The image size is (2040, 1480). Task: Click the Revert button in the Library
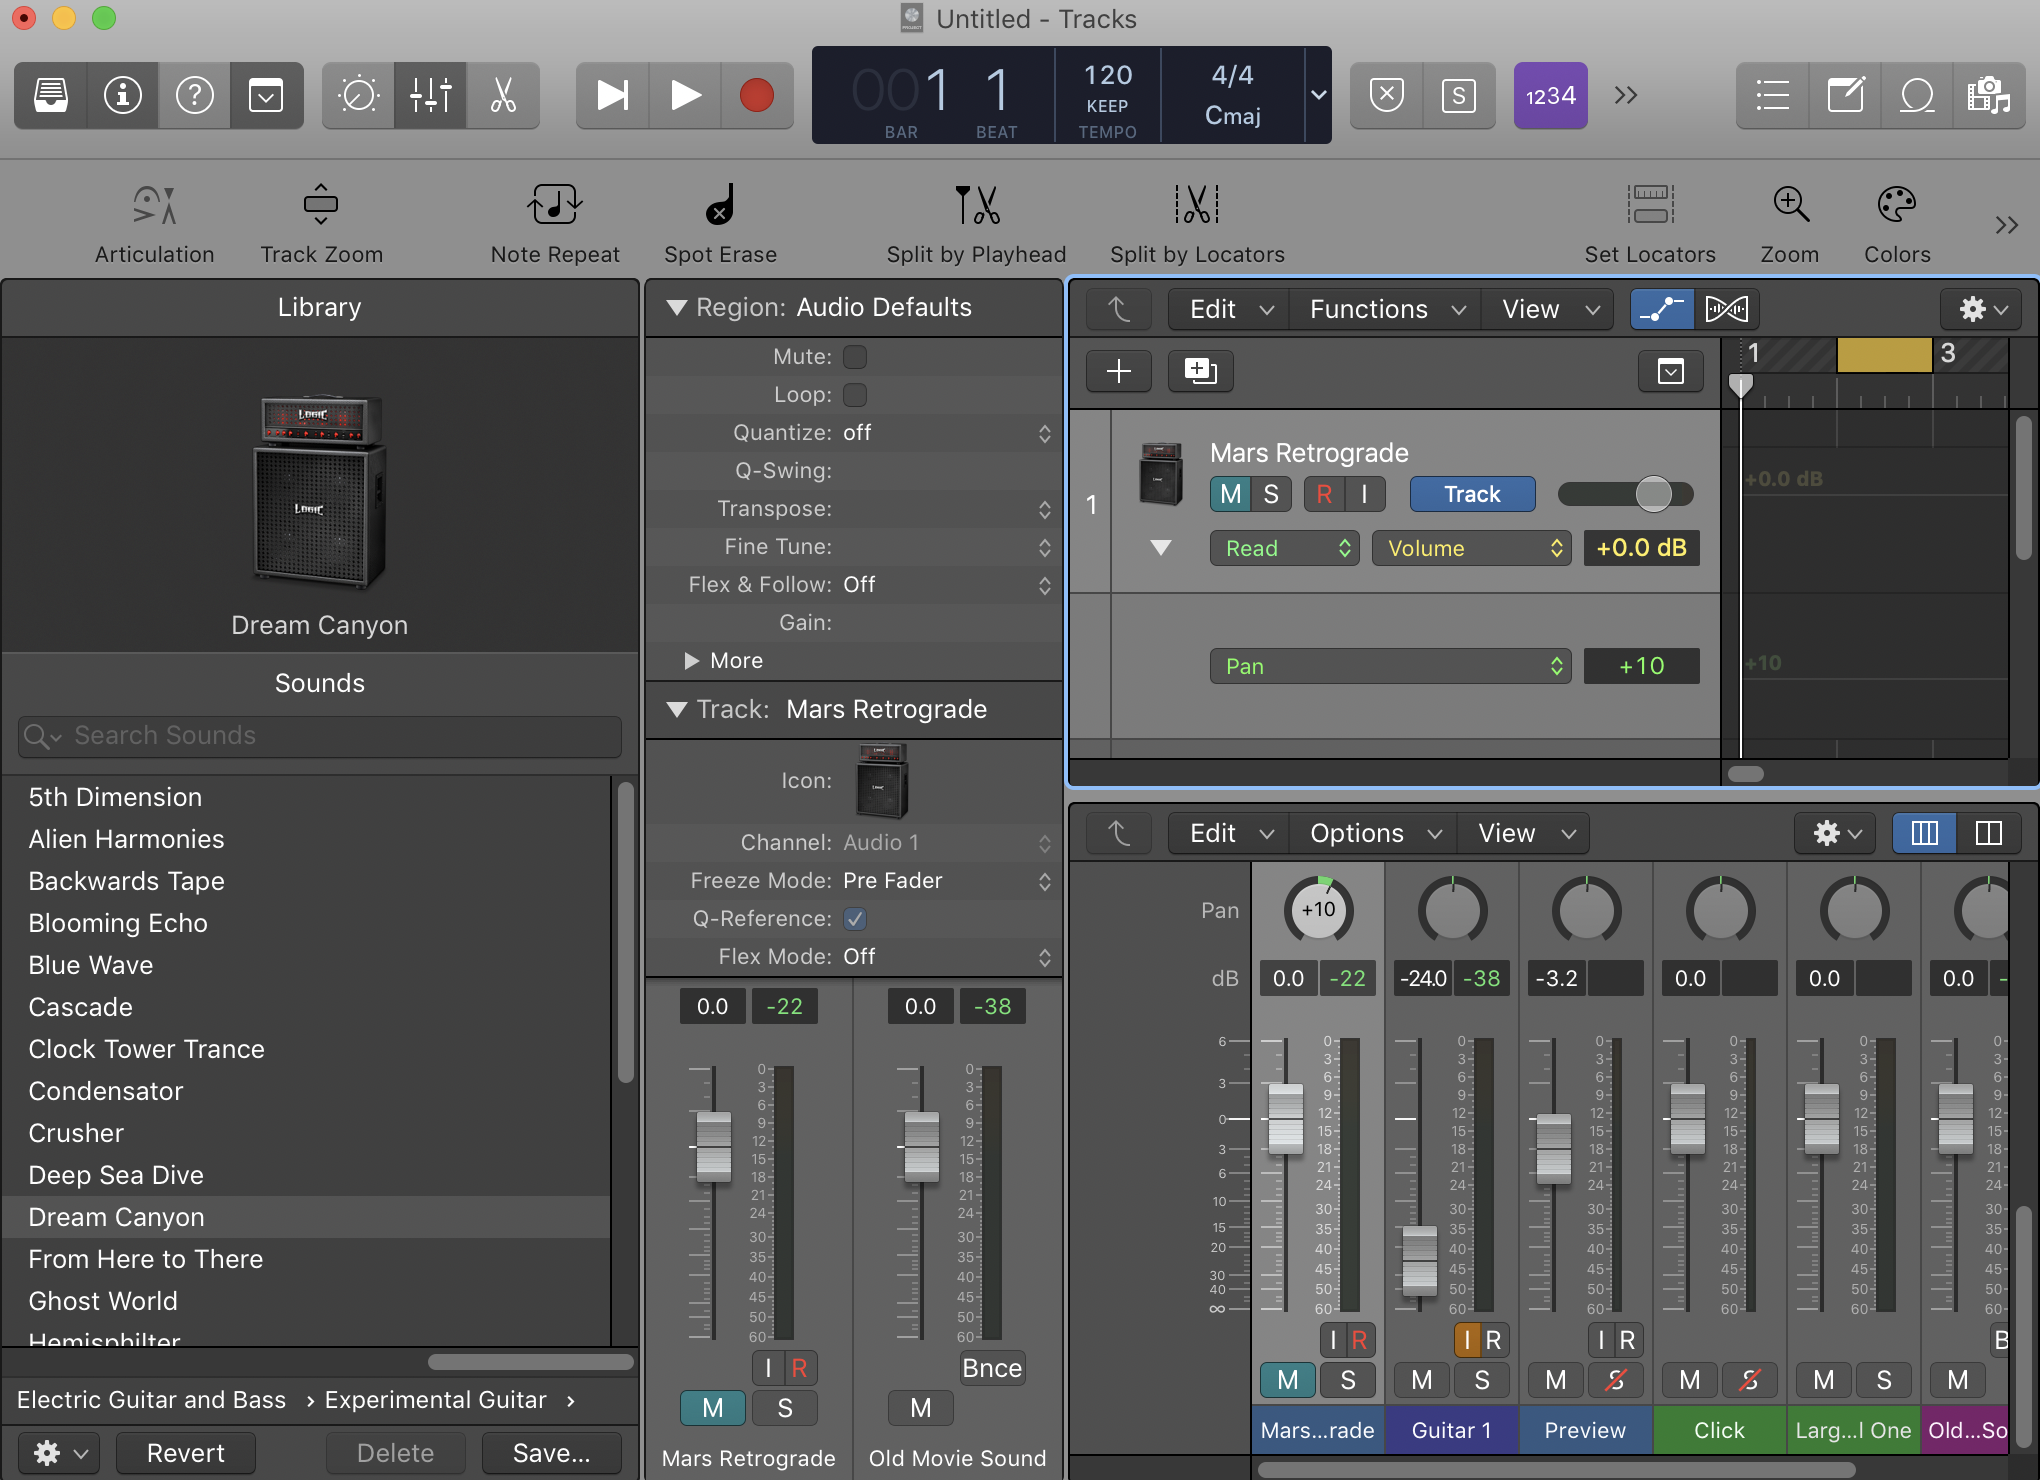[185, 1452]
